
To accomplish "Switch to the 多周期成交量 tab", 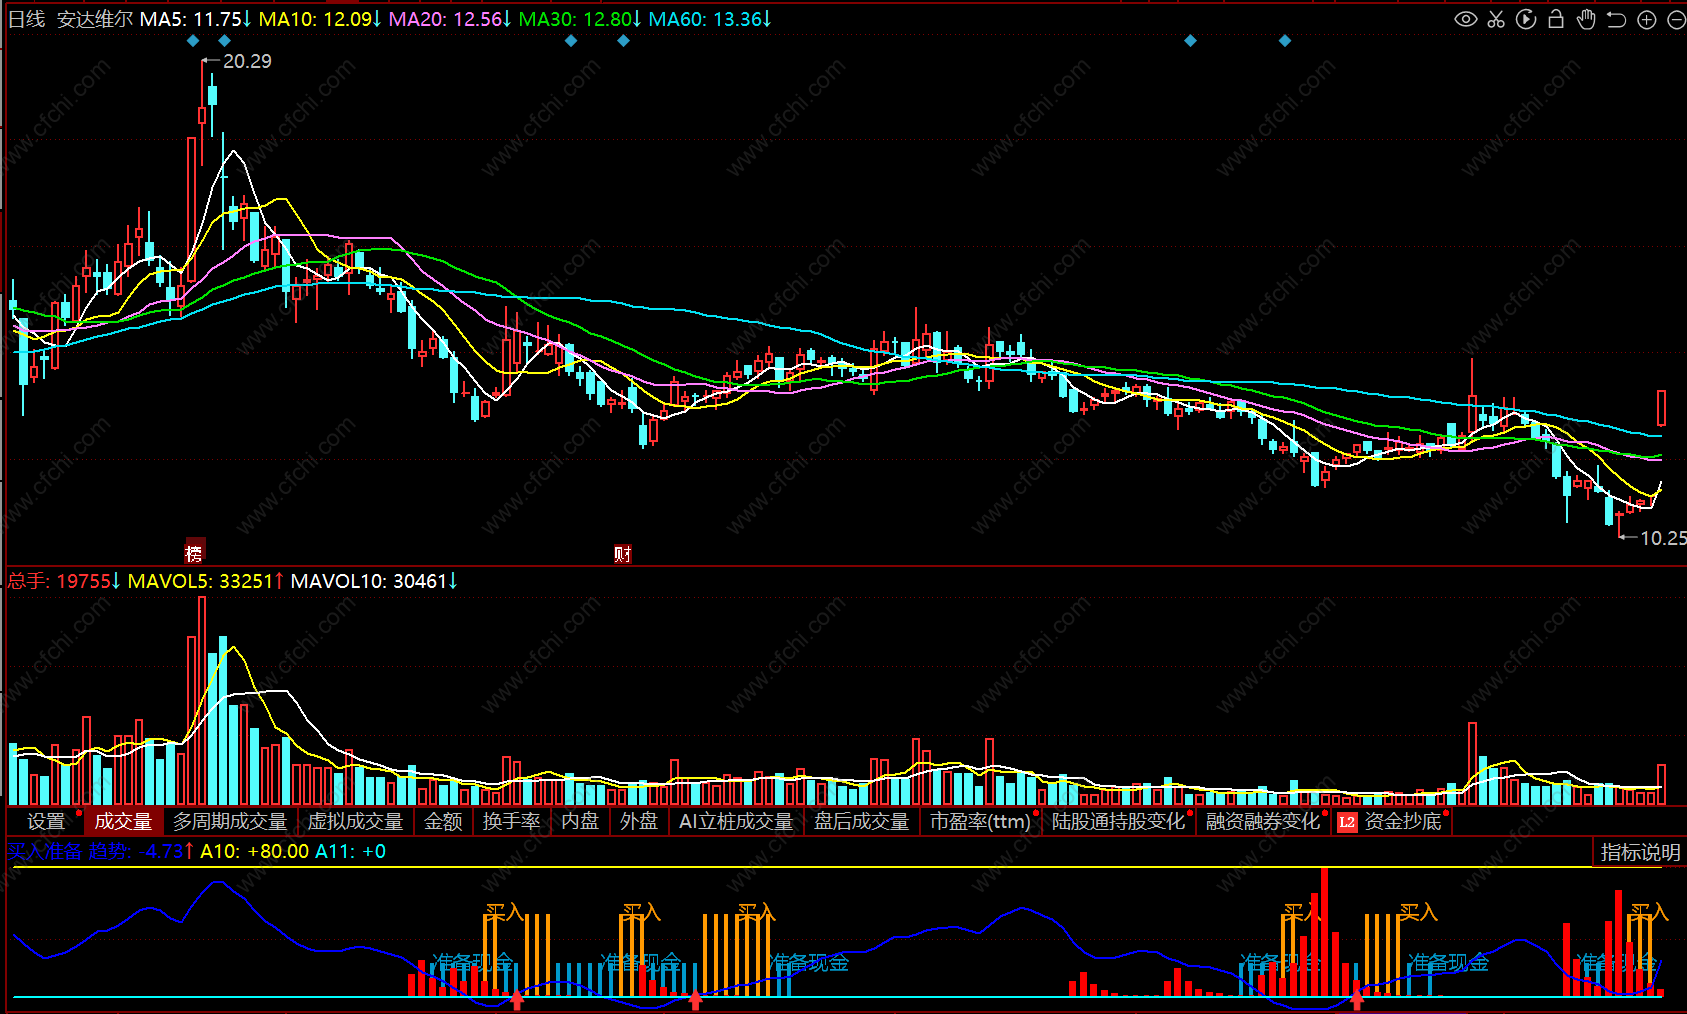I will [230, 821].
